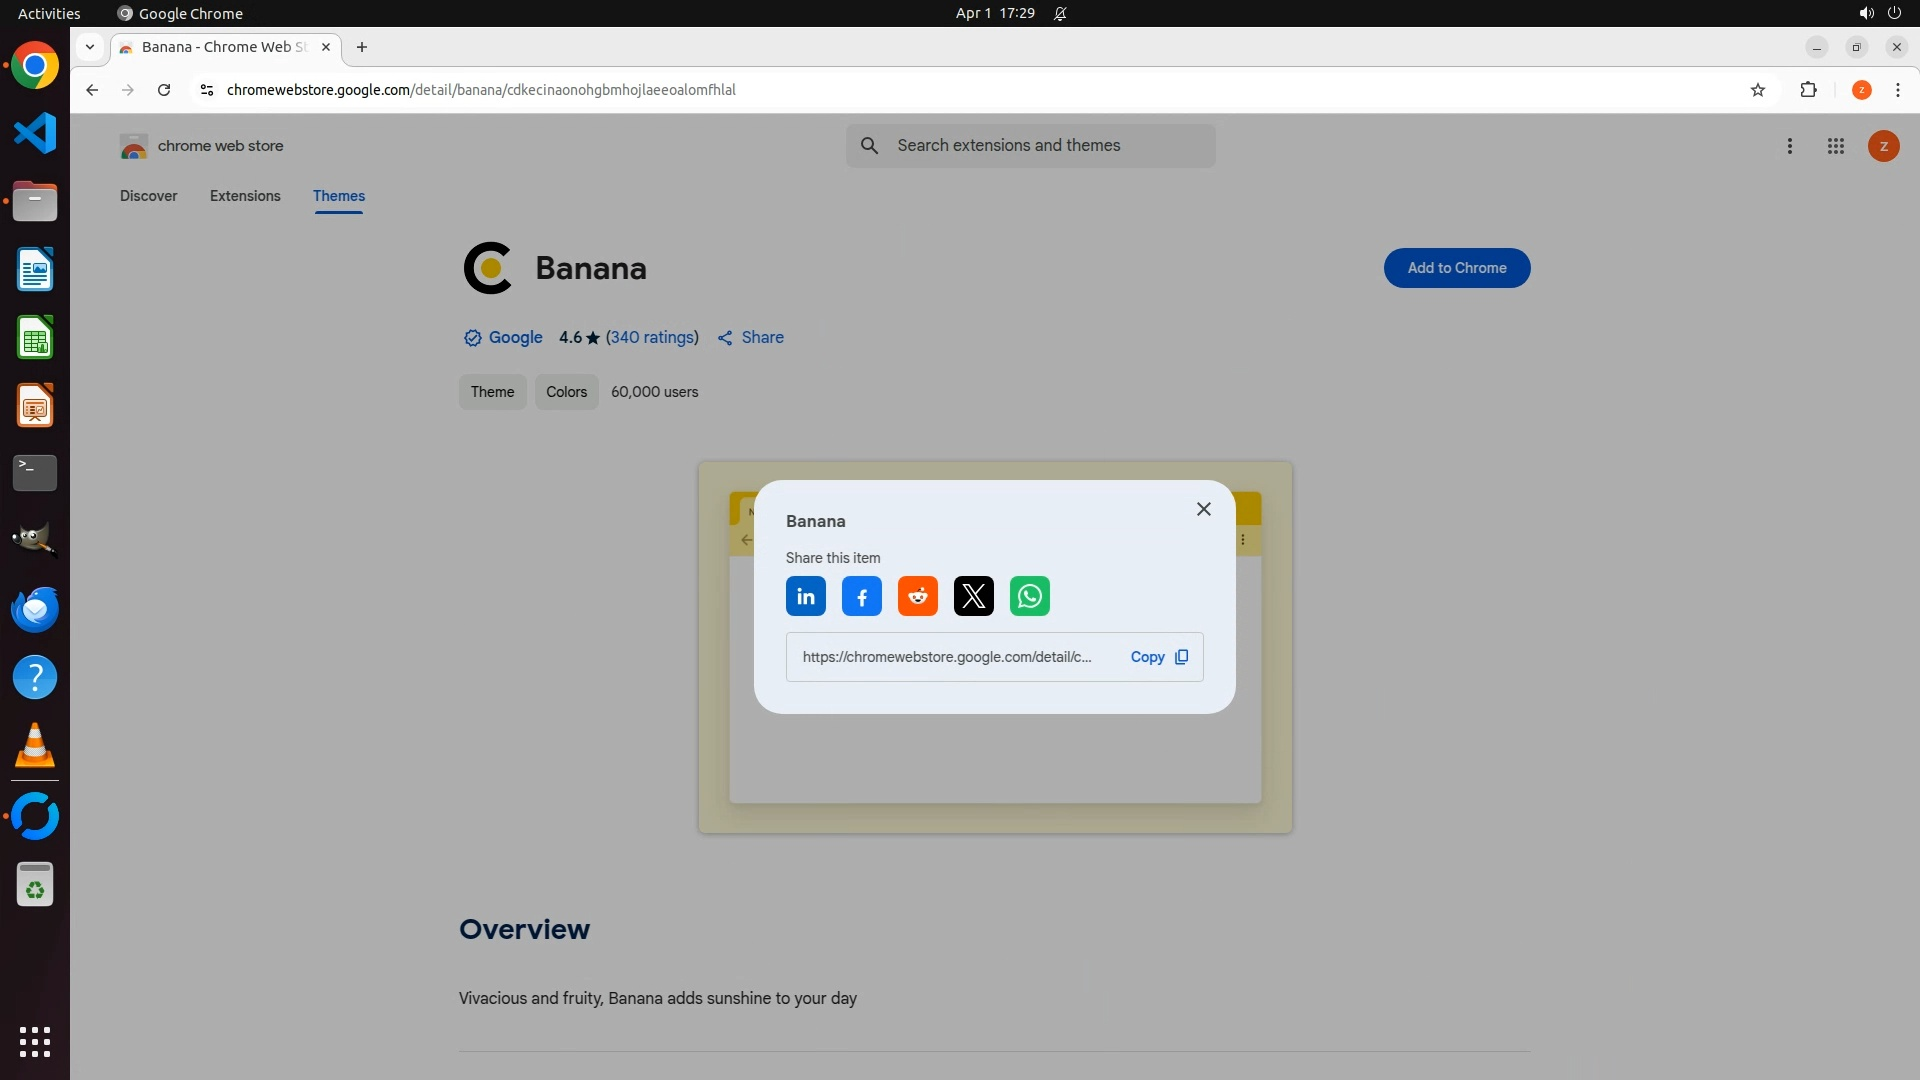Open Chrome three-dot menu

[x=1897, y=90]
